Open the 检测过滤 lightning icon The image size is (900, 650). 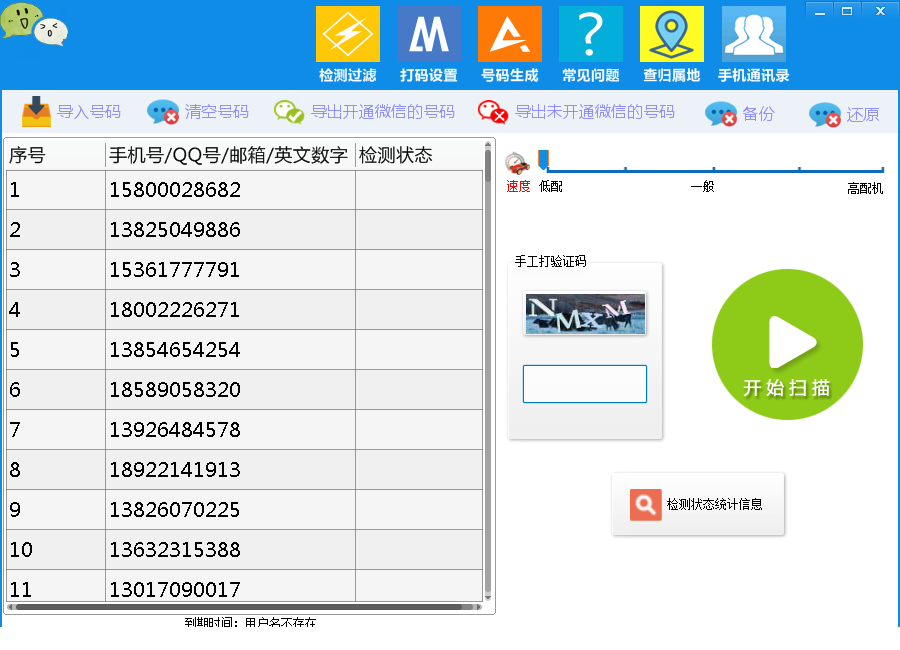click(348, 34)
